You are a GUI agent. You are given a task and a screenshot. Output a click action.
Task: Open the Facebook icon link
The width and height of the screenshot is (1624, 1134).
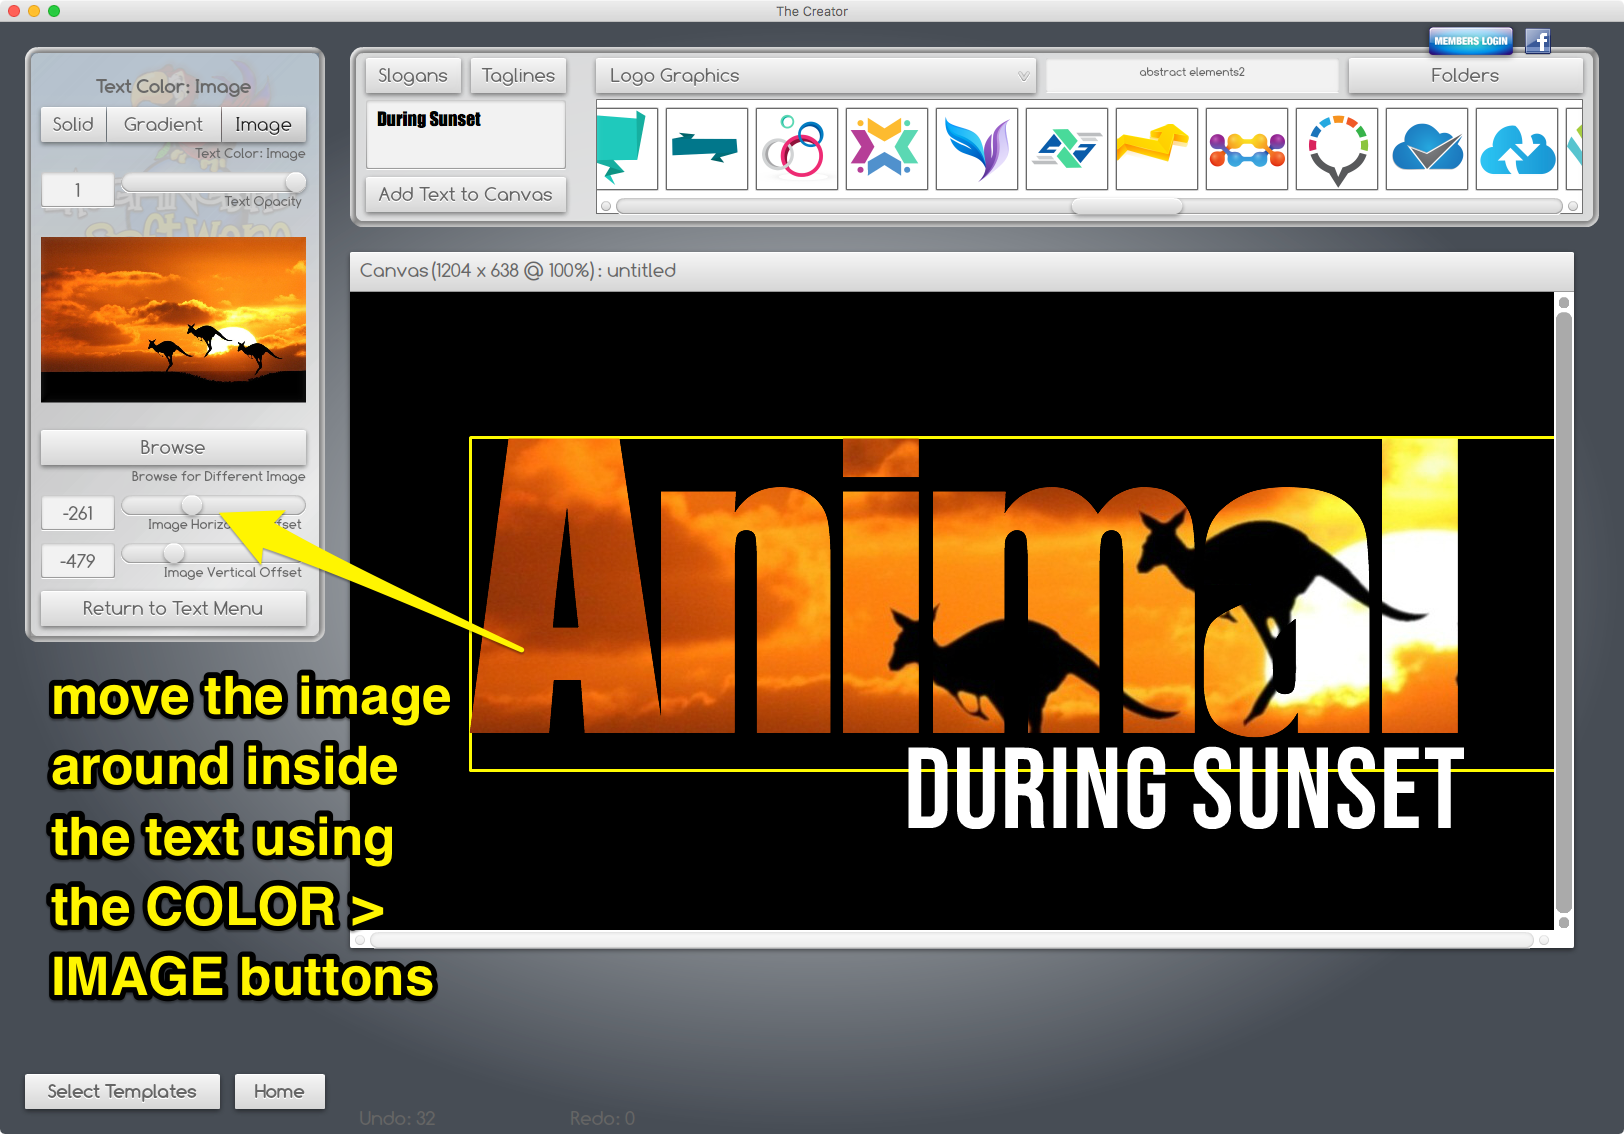(1538, 41)
